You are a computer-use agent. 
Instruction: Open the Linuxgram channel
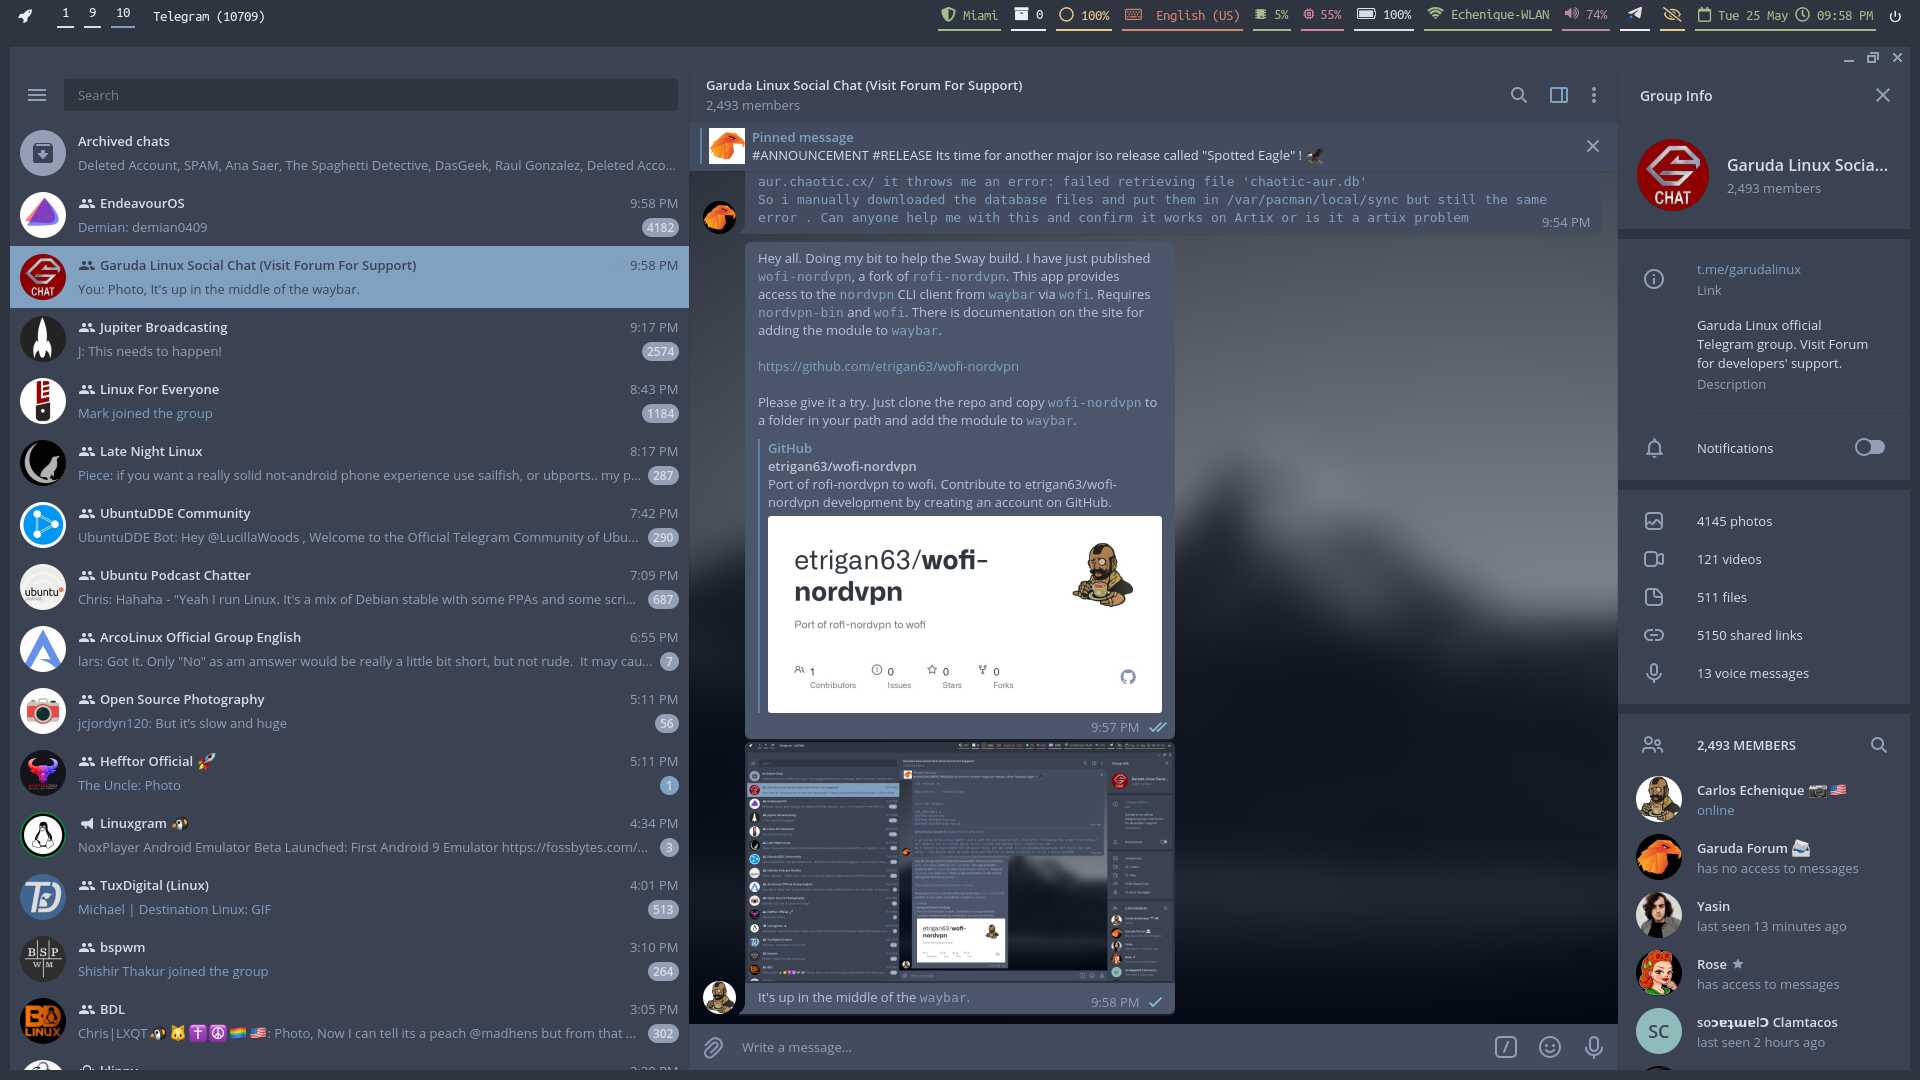click(349, 835)
